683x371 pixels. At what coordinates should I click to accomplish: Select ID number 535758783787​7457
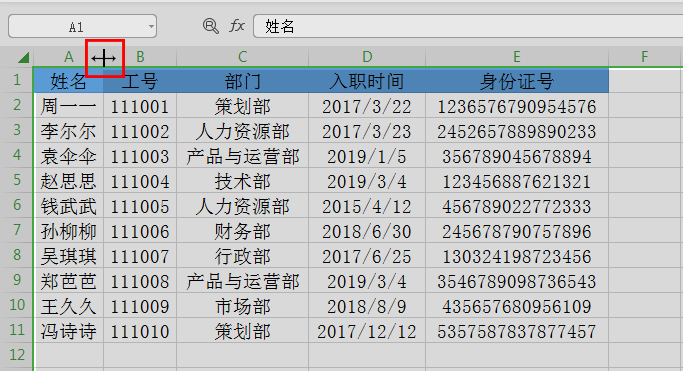click(517, 331)
